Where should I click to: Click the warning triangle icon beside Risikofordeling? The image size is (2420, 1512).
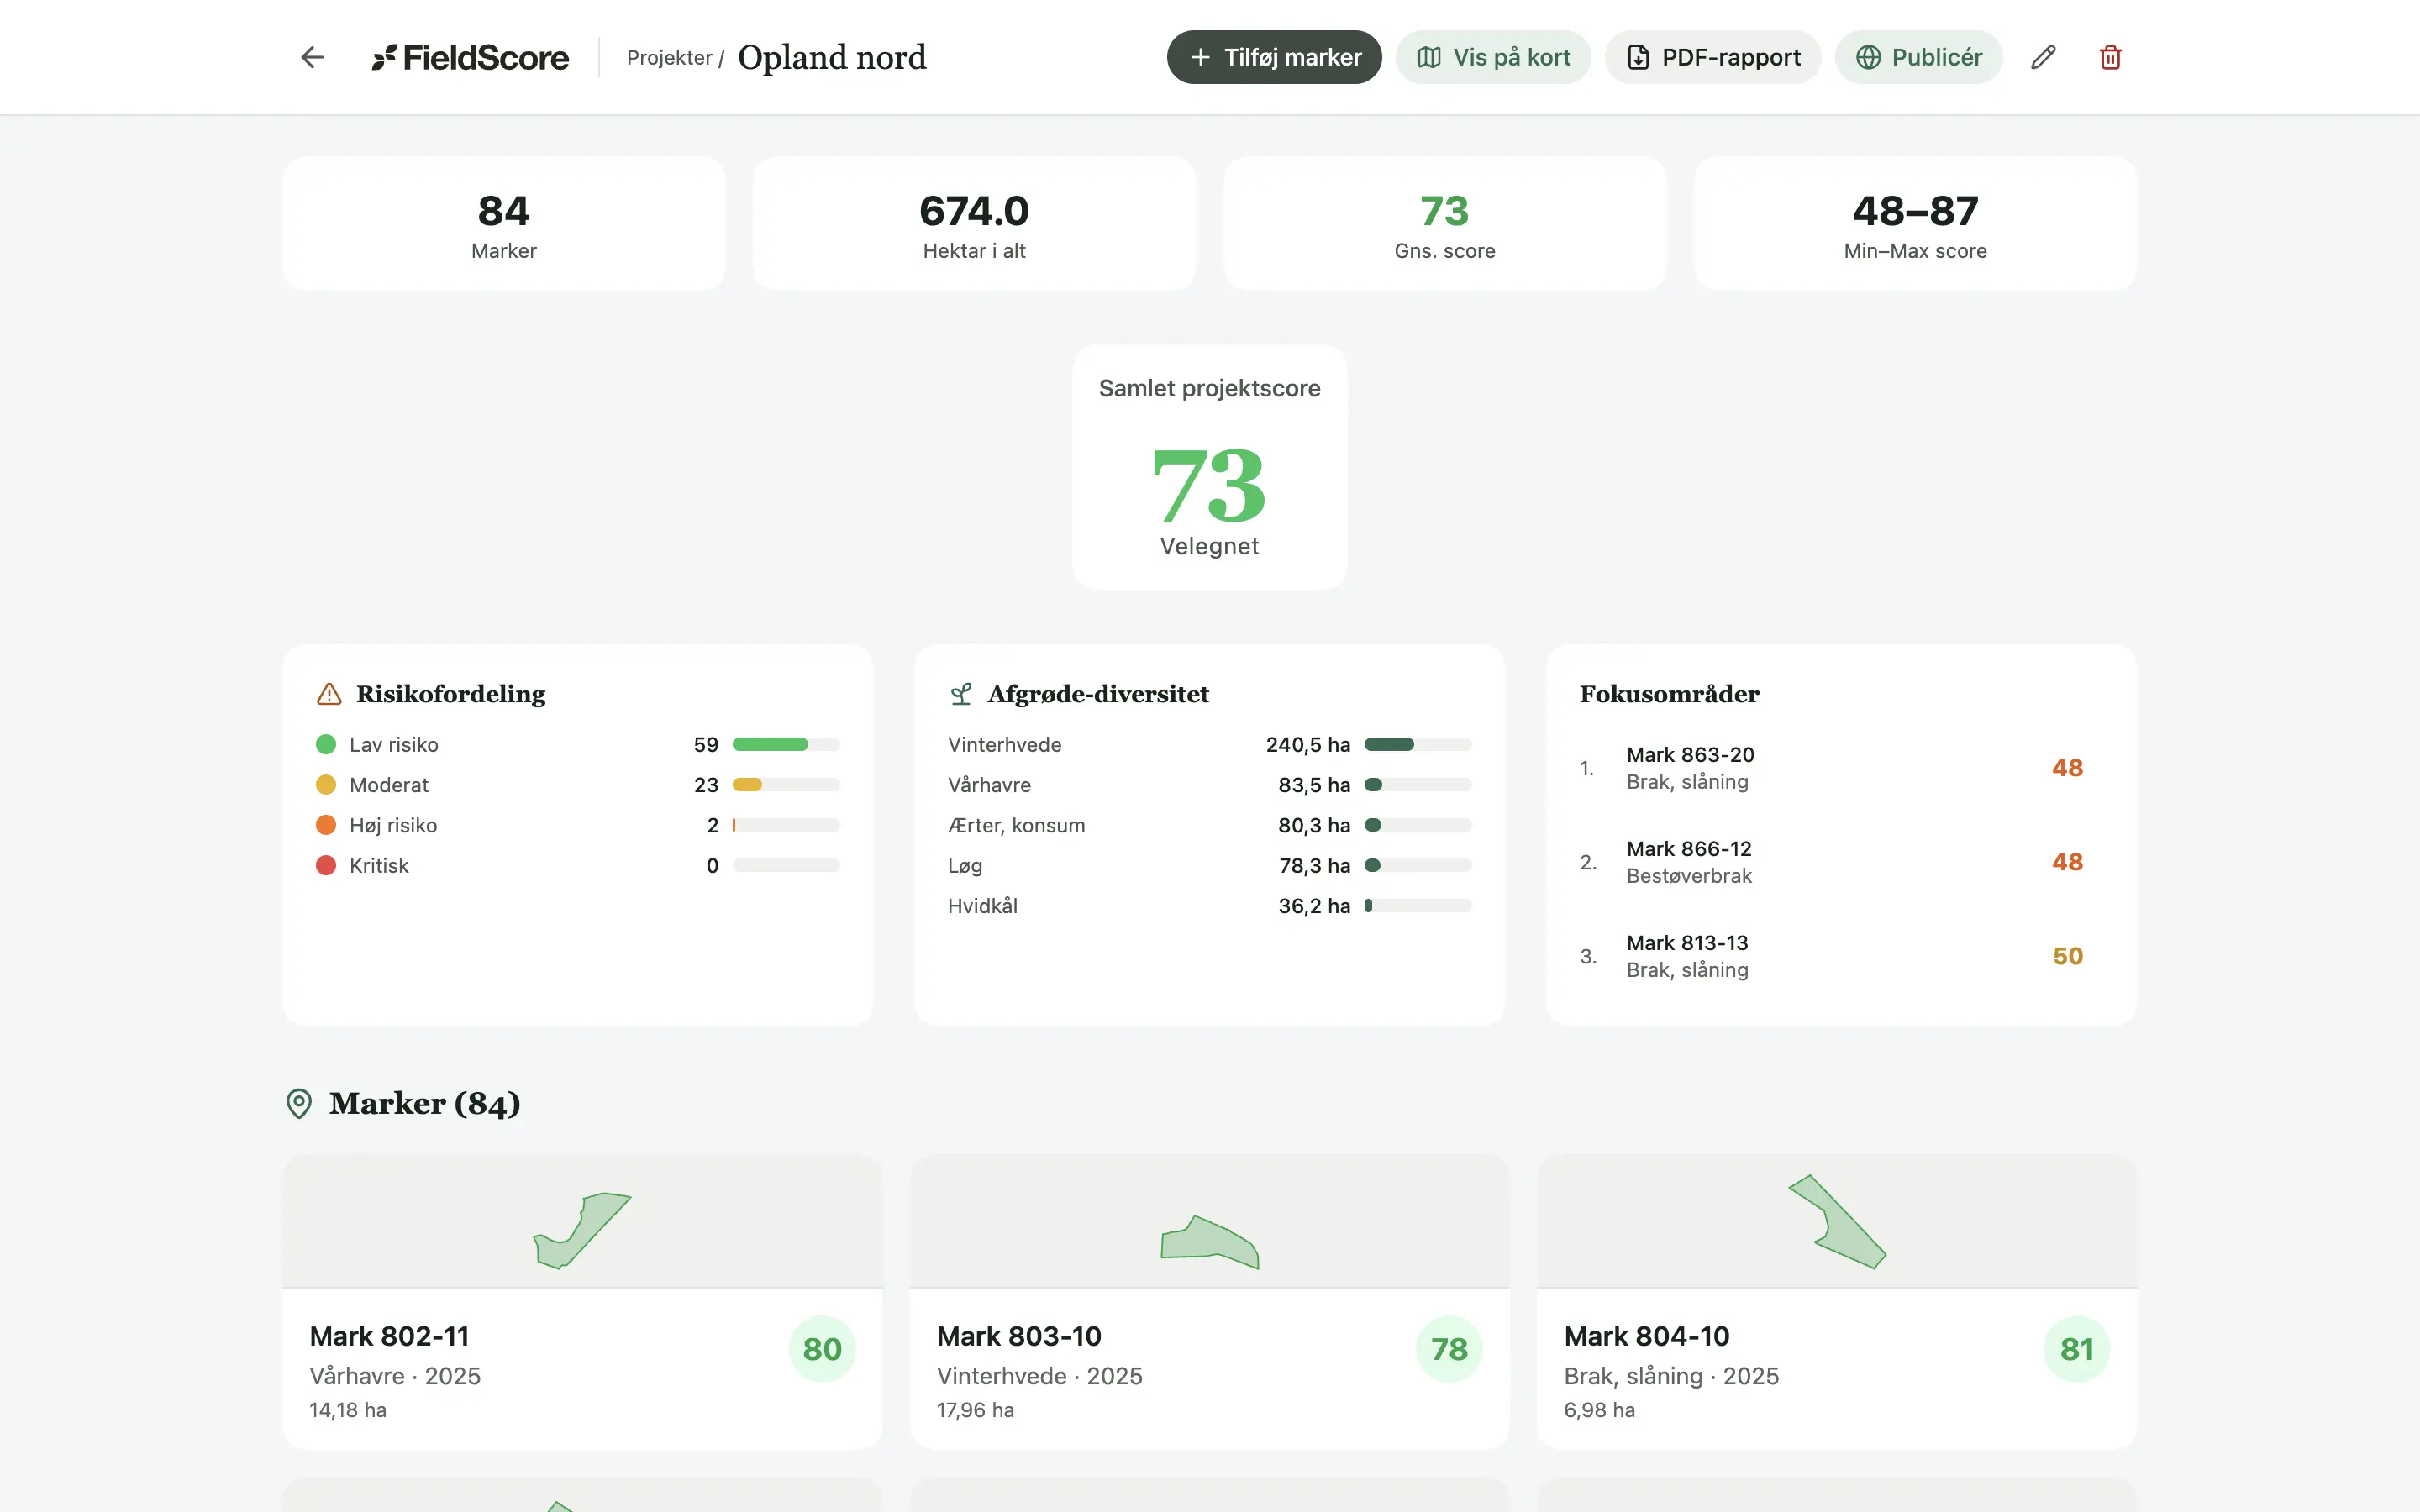(x=329, y=694)
